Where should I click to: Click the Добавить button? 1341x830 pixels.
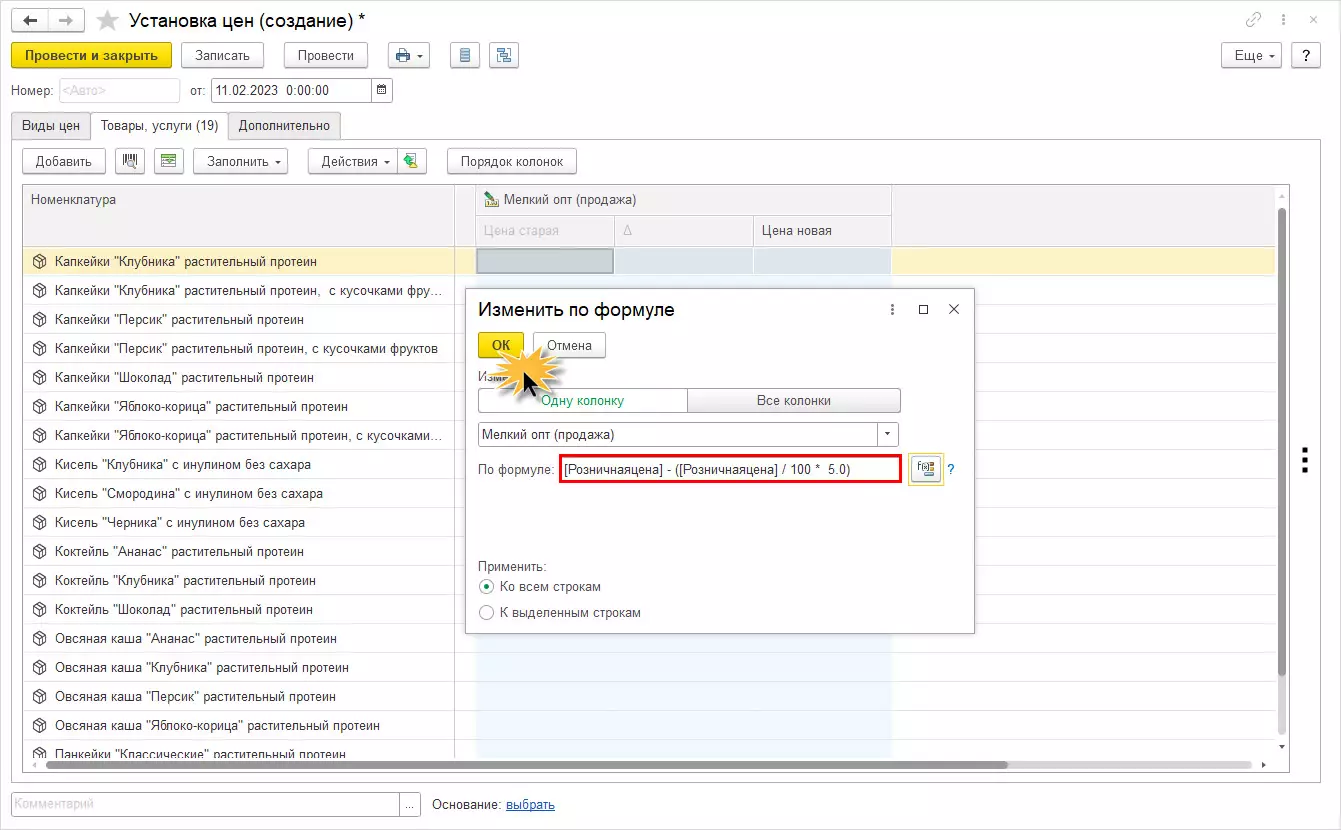point(64,161)
